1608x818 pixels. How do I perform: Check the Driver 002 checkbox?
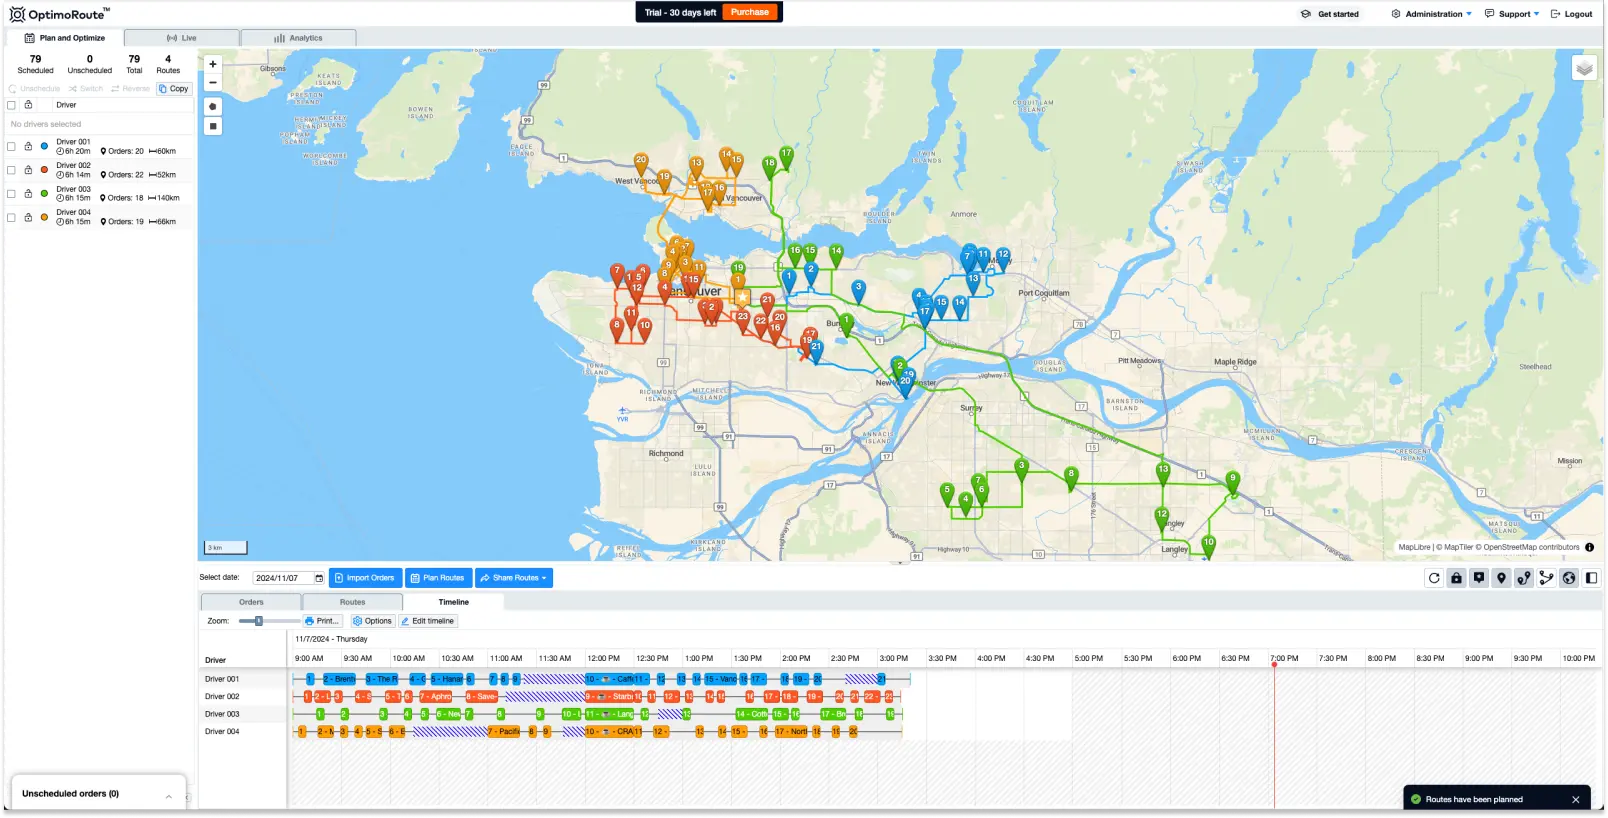(x=12, y=170)
